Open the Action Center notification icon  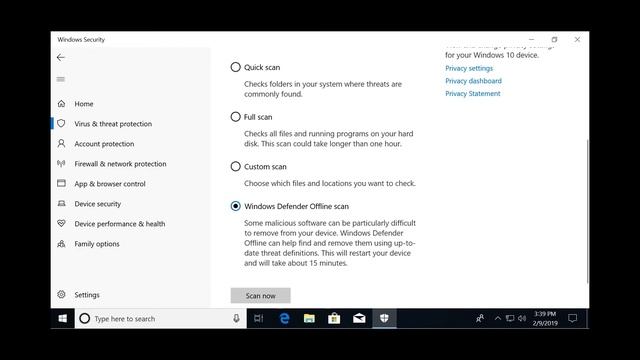pyautogui.click(x=572, y=318)
